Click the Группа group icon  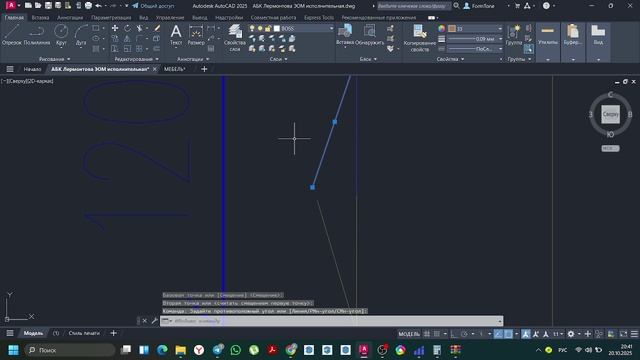(513, 34)
